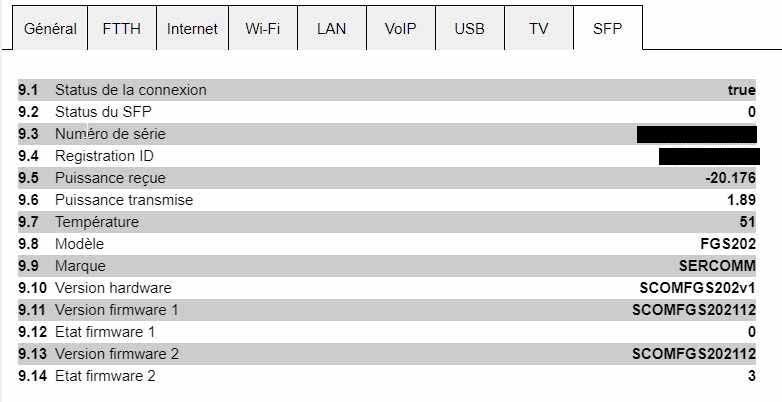Go to the Wi-Fi tab
This screenshot has width=782, height=402.
[x=264, y=29]
